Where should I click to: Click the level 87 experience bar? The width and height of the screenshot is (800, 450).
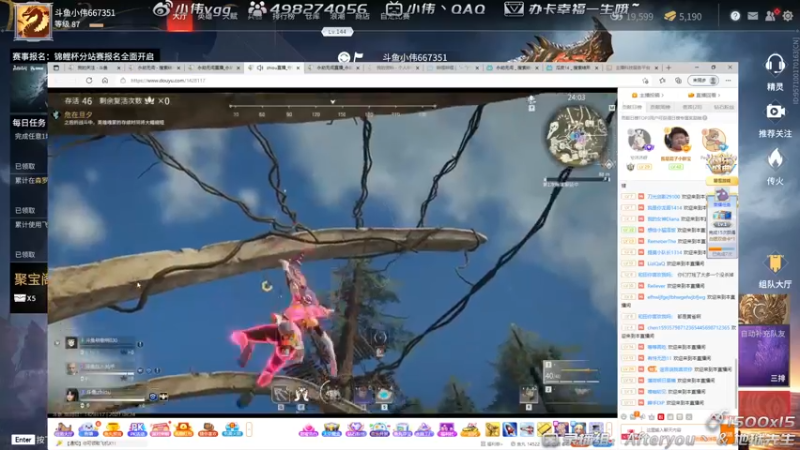[x=96, y=25]
